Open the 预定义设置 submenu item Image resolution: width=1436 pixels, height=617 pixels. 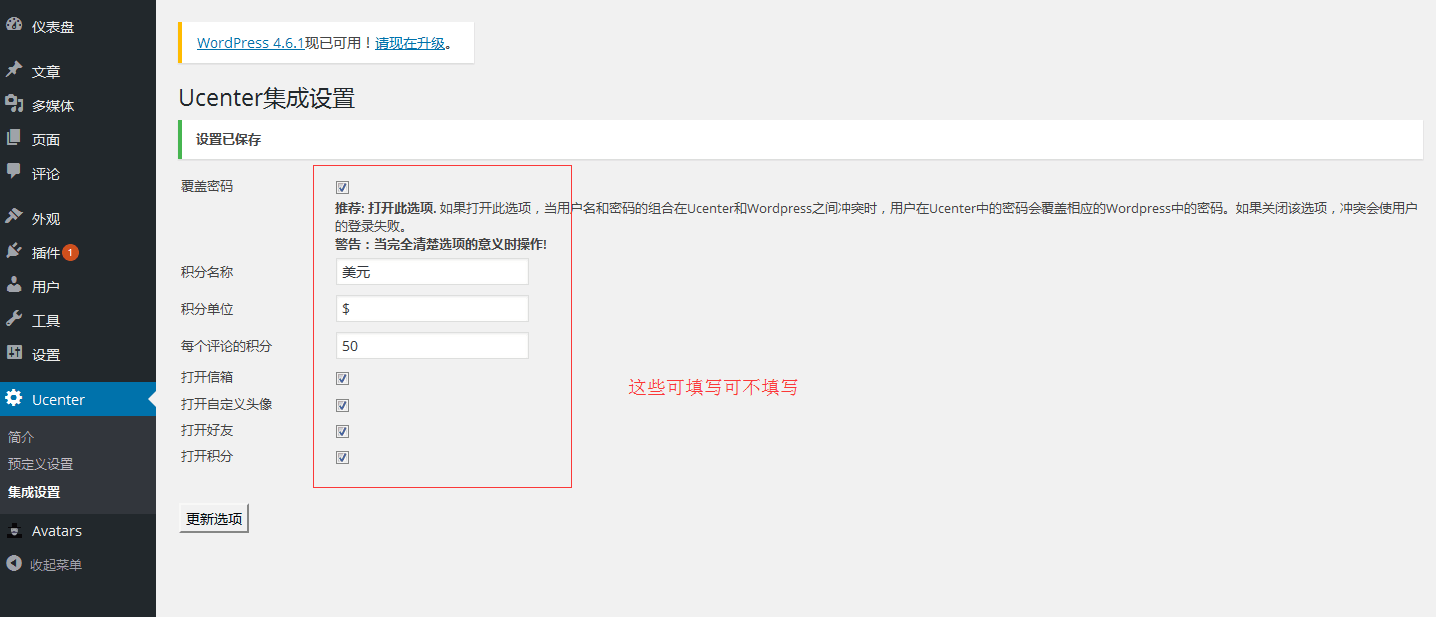40,464
